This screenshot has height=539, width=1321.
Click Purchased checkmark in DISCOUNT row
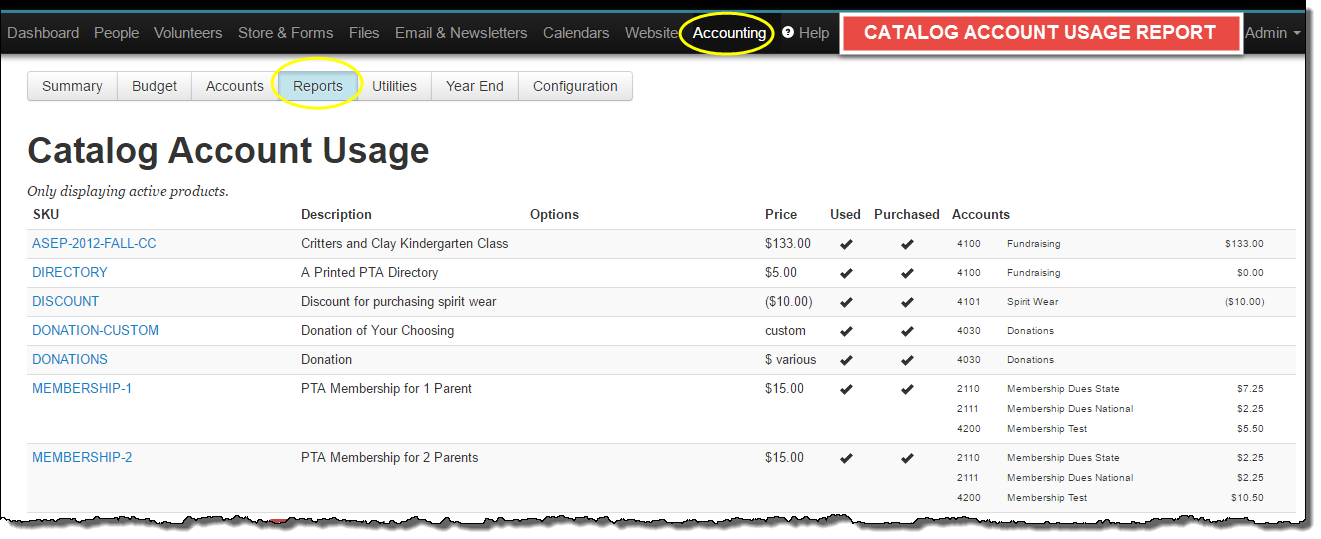click(907, 302)
